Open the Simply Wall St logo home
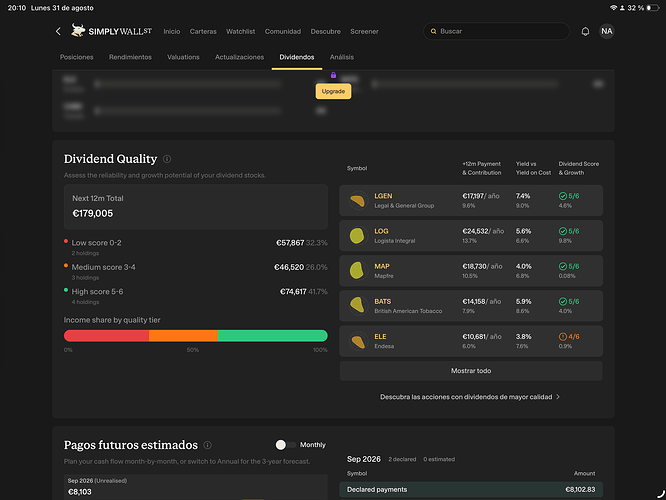Viewport: 666px width, 500px height. pyautogui.click(x=111, y=31)
